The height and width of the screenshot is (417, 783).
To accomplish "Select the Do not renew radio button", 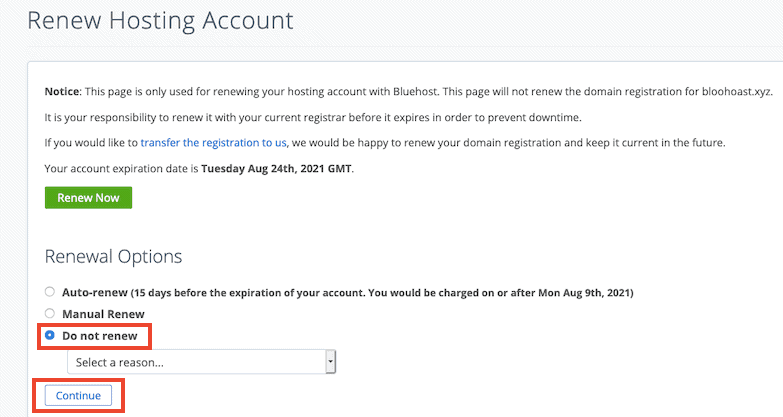I will (50, 336).
